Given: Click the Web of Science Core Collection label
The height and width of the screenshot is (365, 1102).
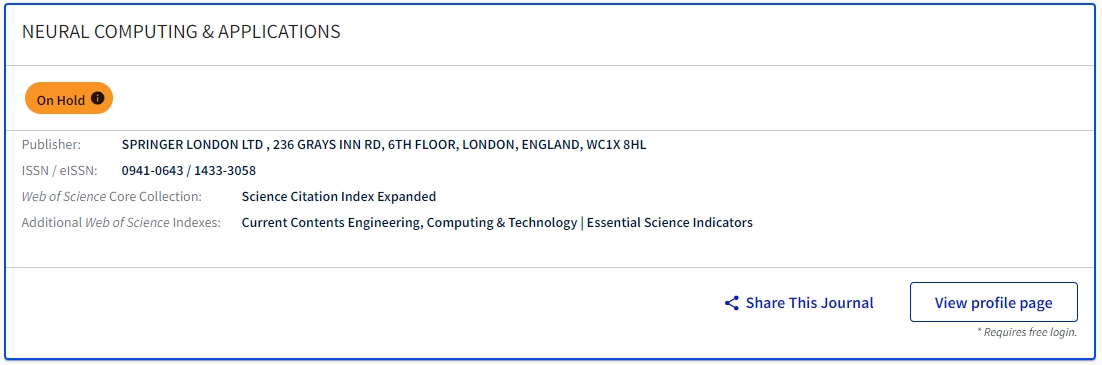Looking at the screenshot, I should click(112, 197).
